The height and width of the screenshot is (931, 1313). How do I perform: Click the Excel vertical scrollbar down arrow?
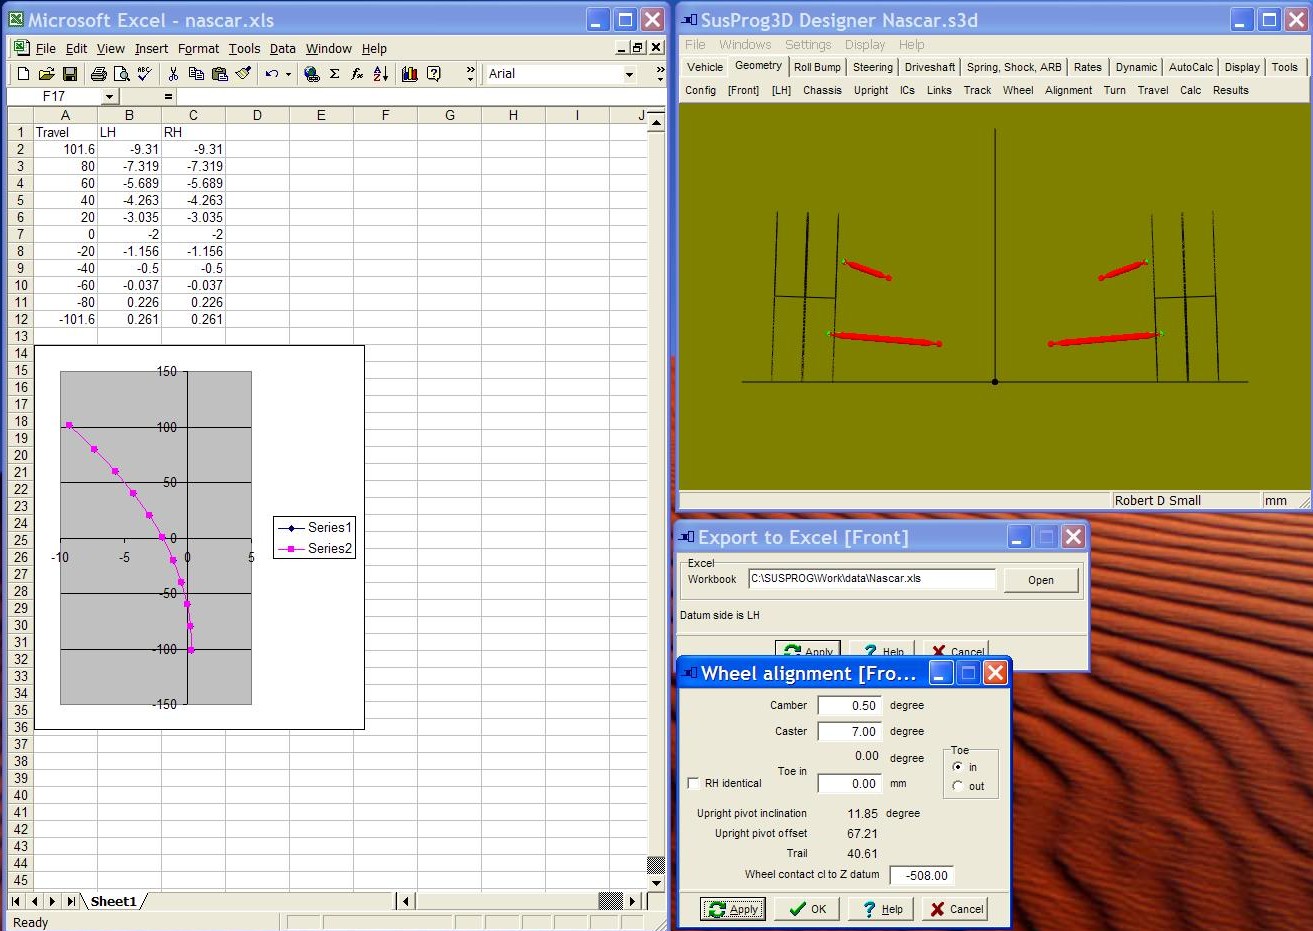[656, 883]
